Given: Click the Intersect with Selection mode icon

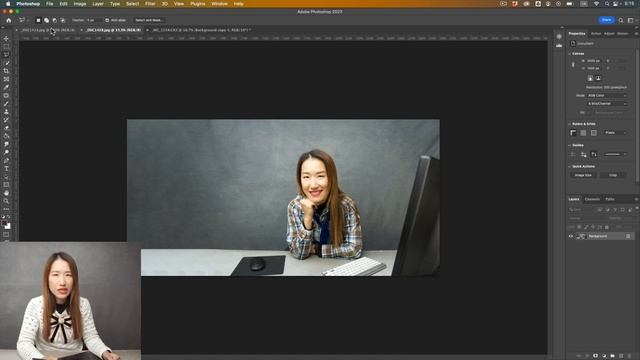Looking at the screenshot, I should 63,20.
